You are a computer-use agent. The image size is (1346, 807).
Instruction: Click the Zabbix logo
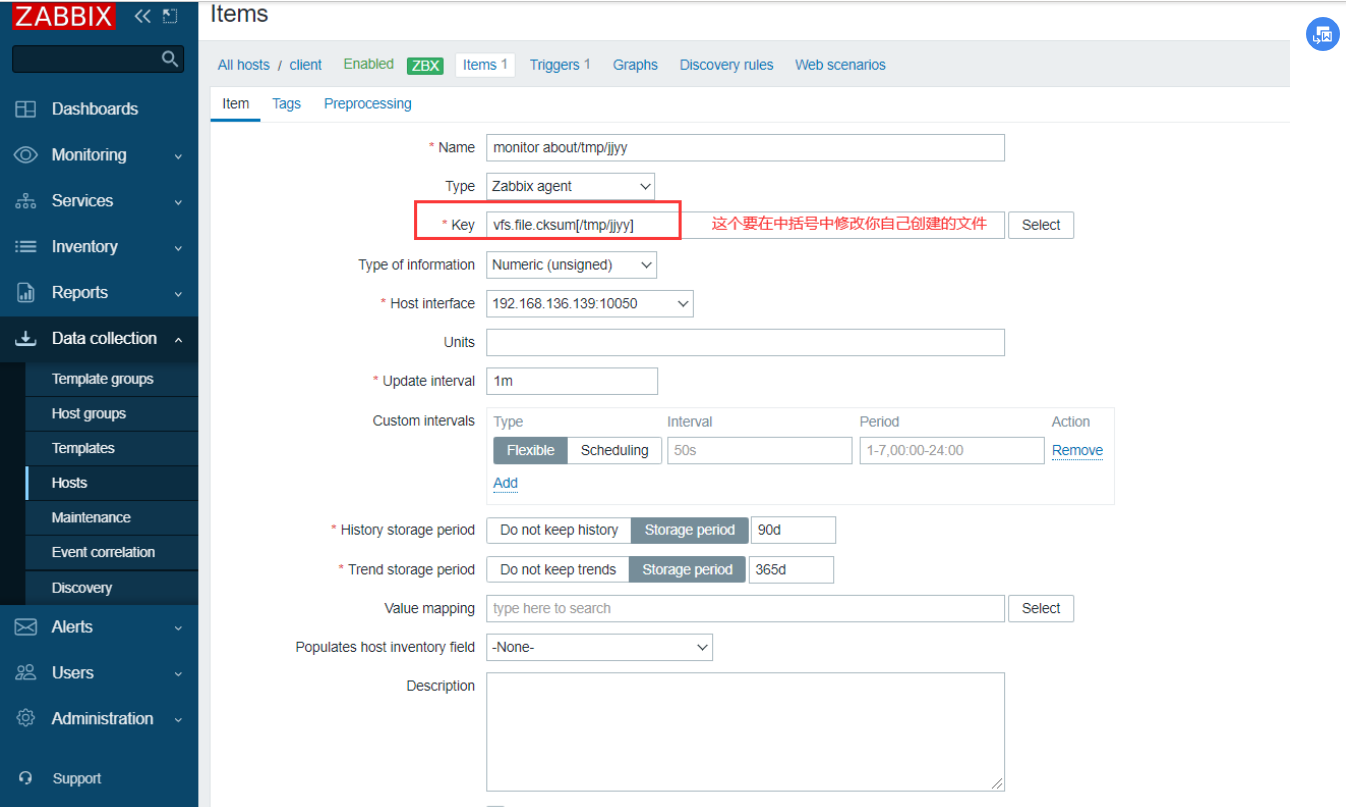(x=64, y=15)
